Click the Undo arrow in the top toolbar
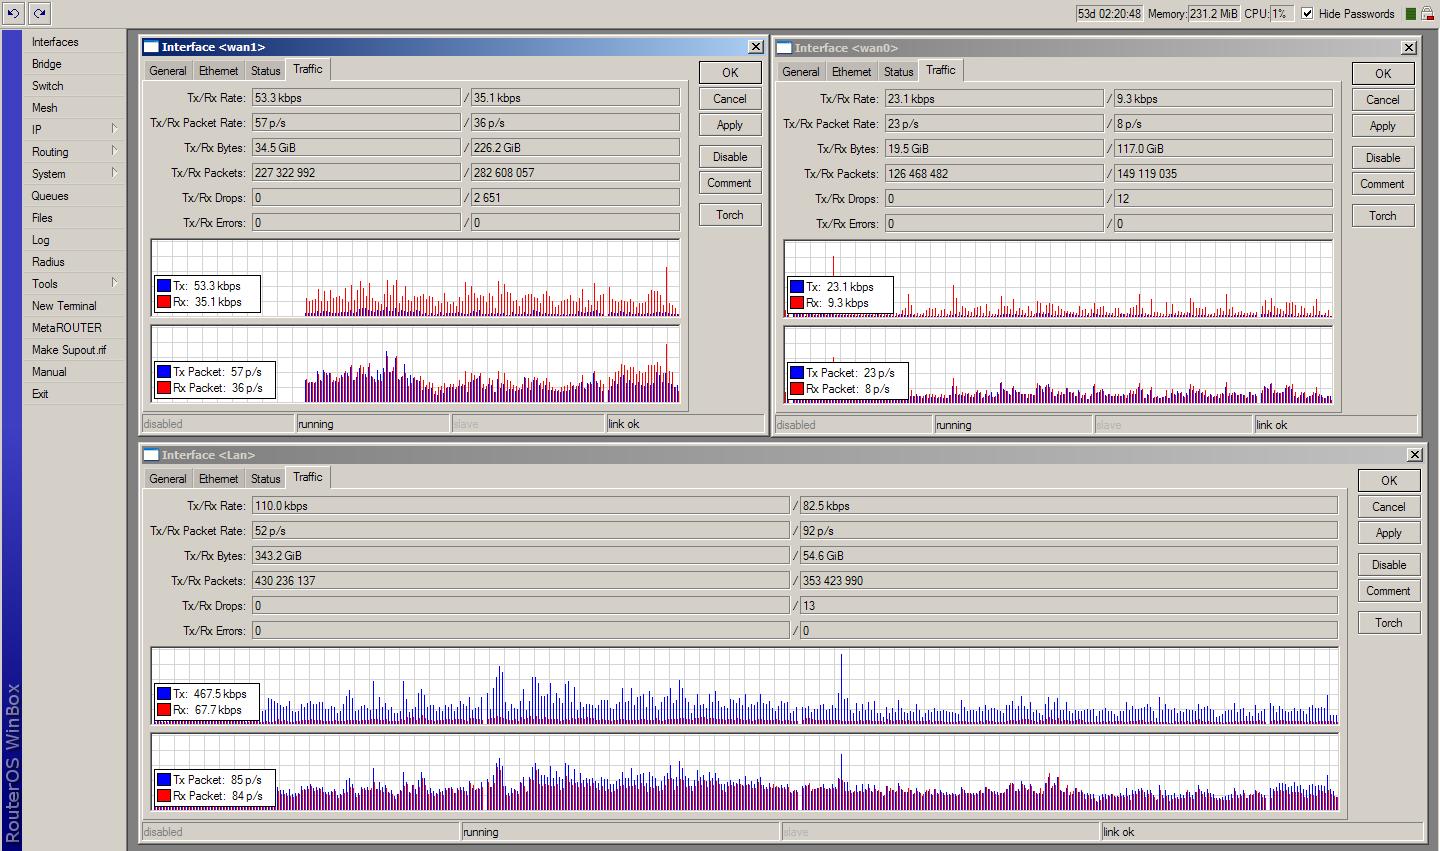The width and height of the screenshot is (1440, 851). pyautogui.click(x=12, y=13)
